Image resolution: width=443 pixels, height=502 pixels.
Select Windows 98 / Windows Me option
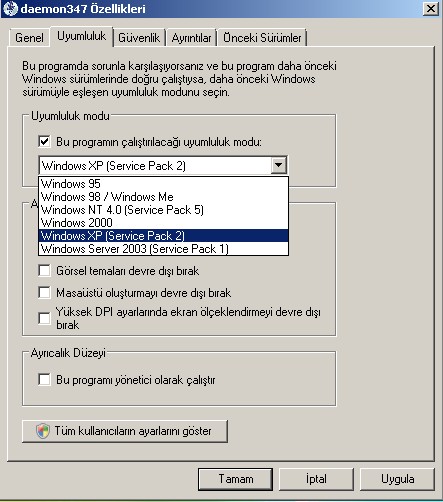[x=163, y=197]
